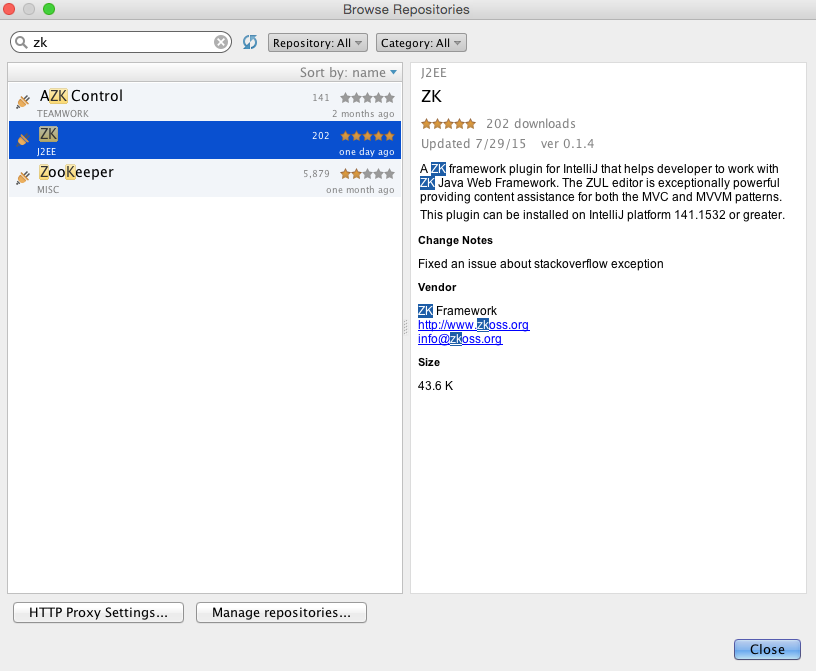The height and width of the screenshot is (671, 816).
Task: Click the AZK Control plugin icon
Action: [23, 102]
